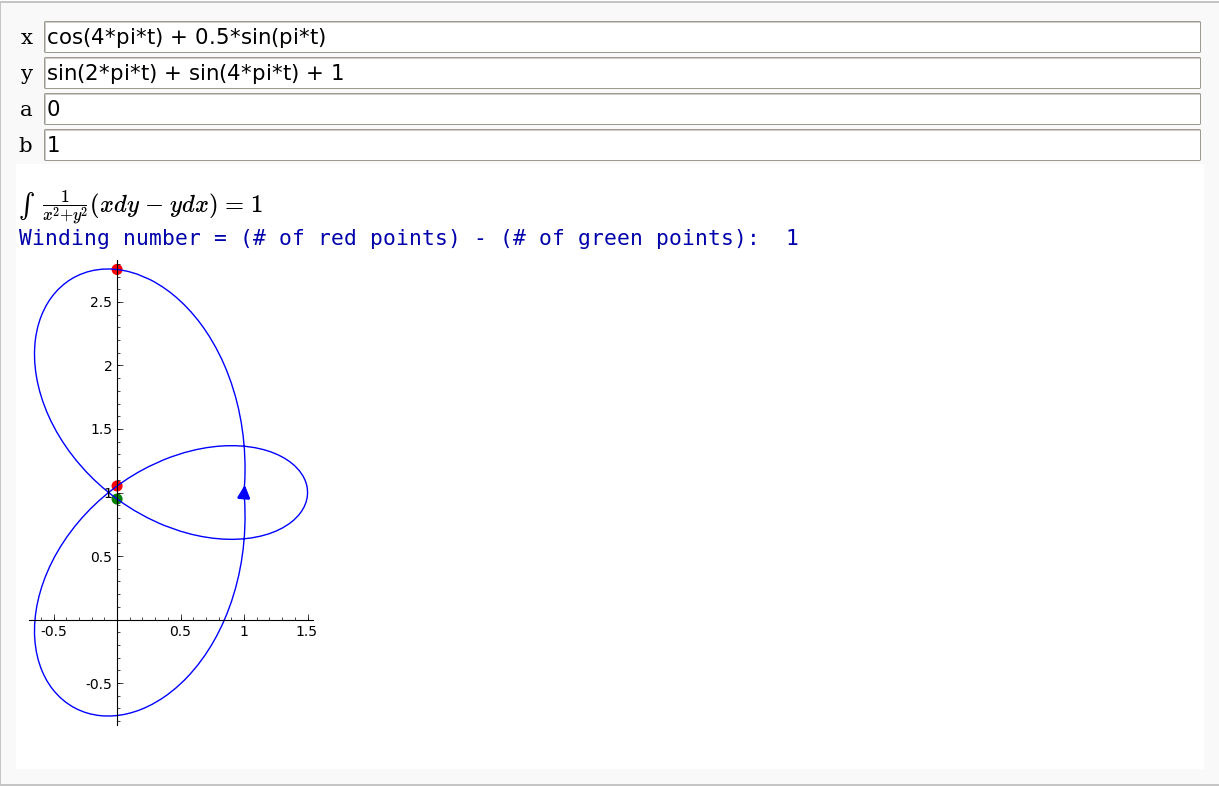Click the 0.5 tick label on horizontal axis
Viewport: 1219px width, 786px height.
coord(180,631)
